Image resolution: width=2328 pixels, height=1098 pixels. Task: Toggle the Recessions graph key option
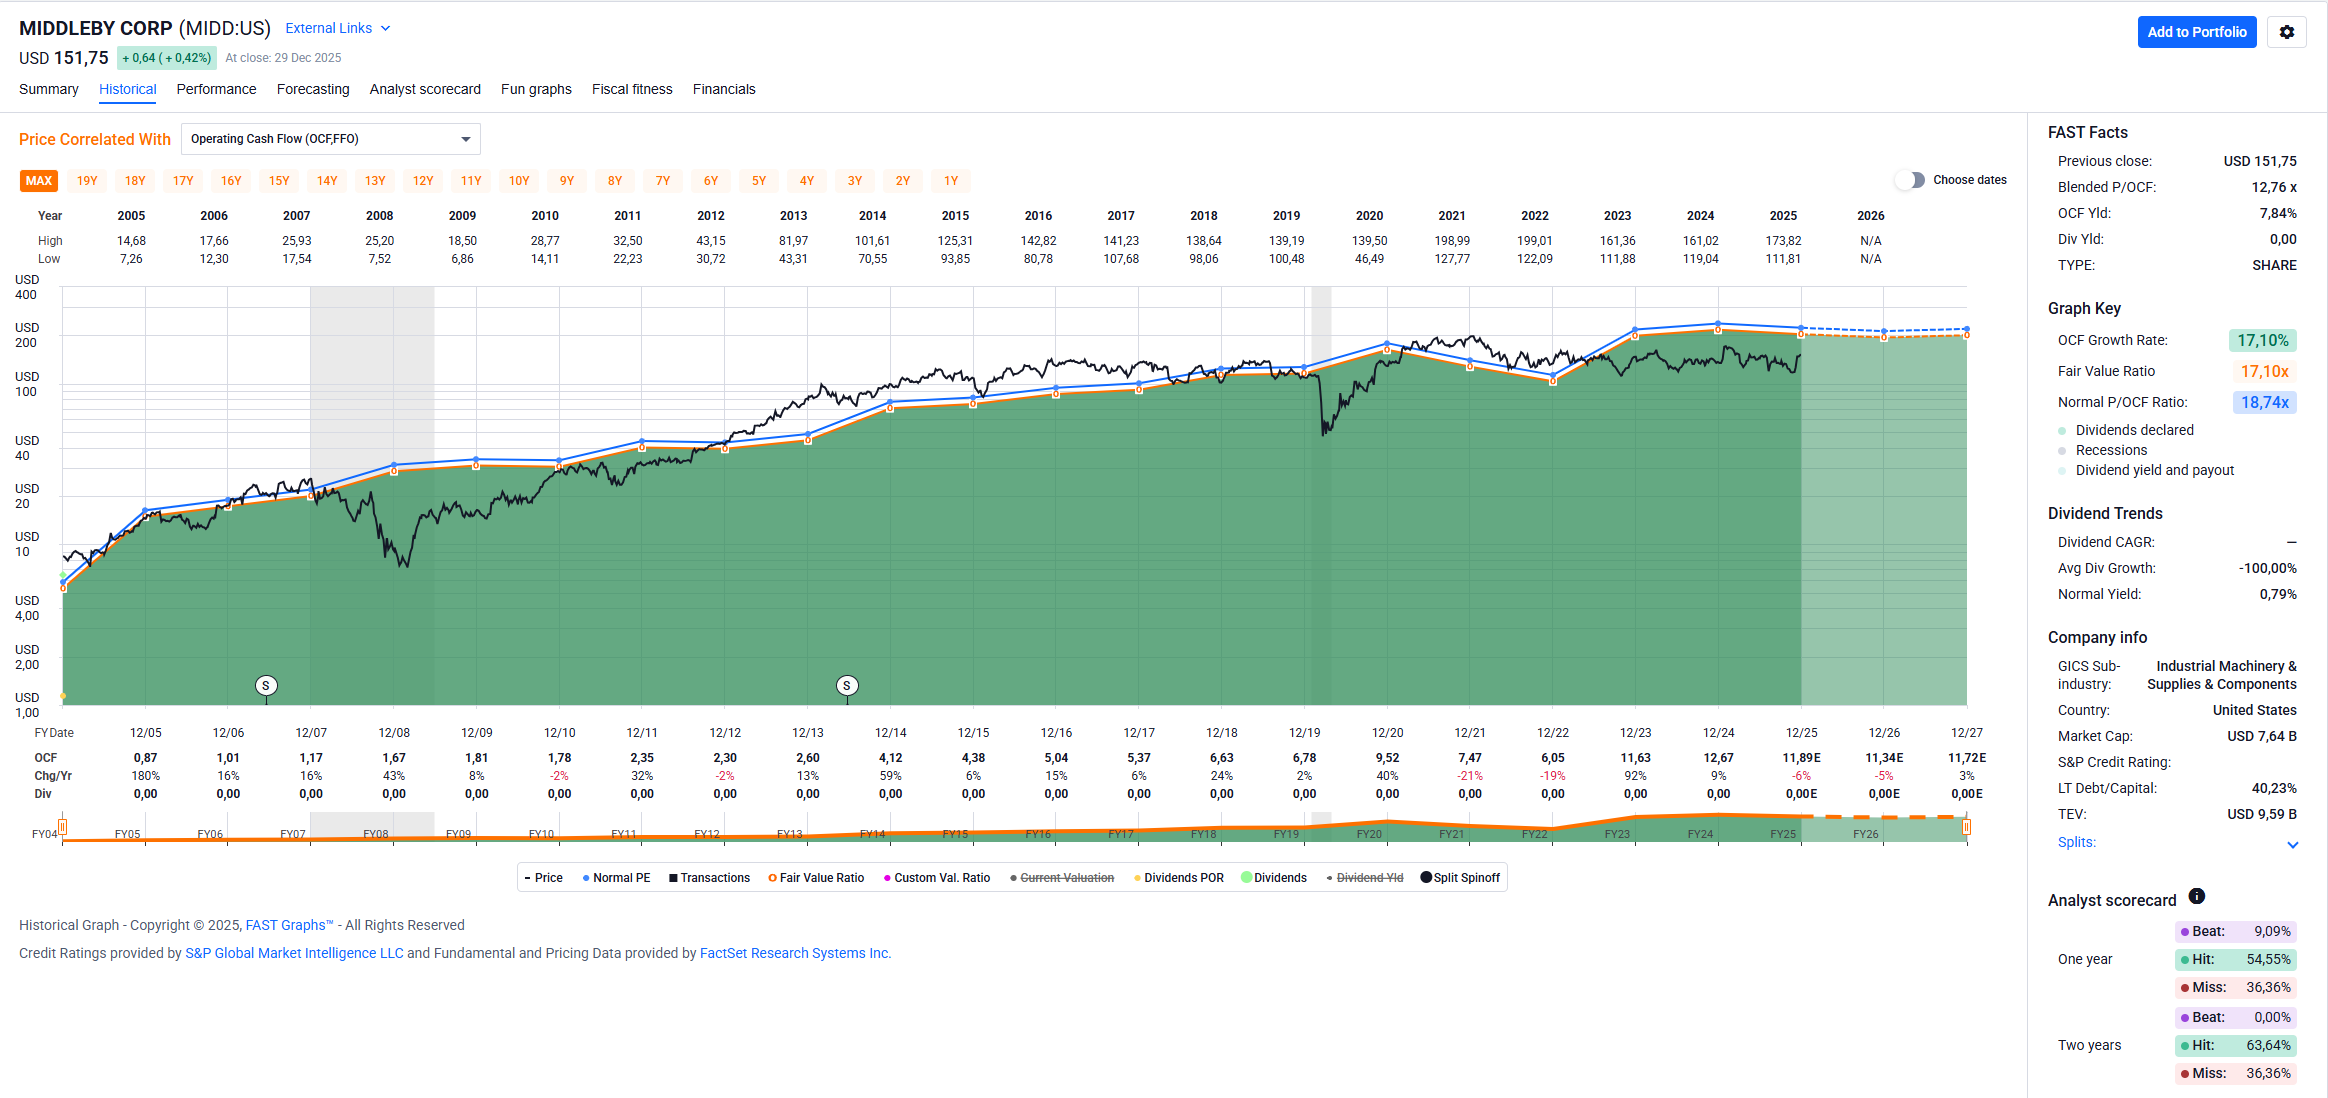click(x=2110, y=450)
